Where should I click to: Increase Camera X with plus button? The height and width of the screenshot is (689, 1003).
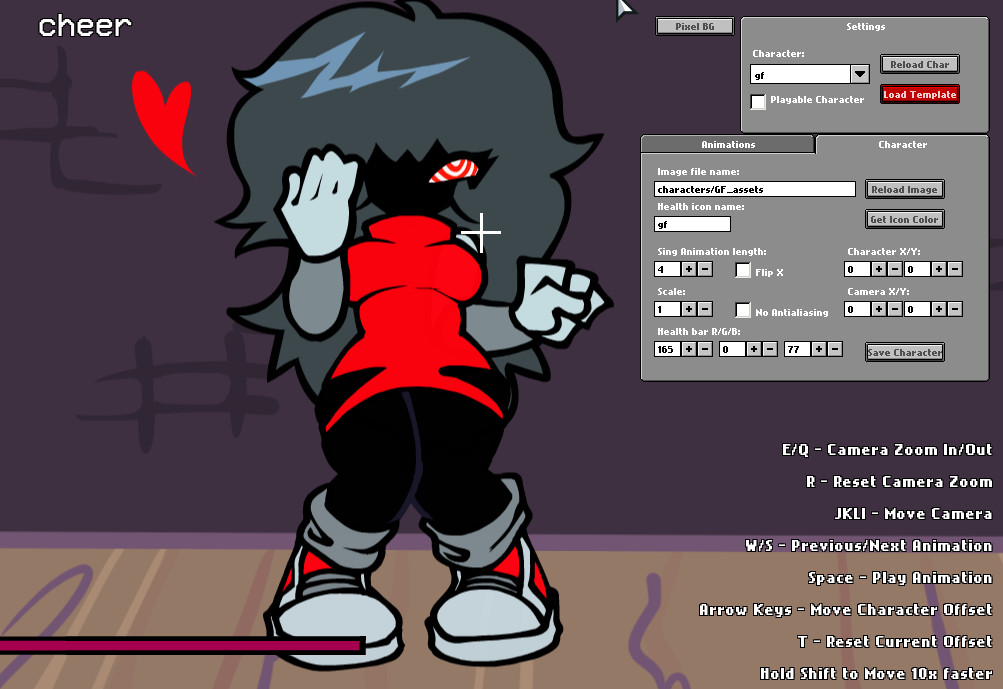(879, 310)
